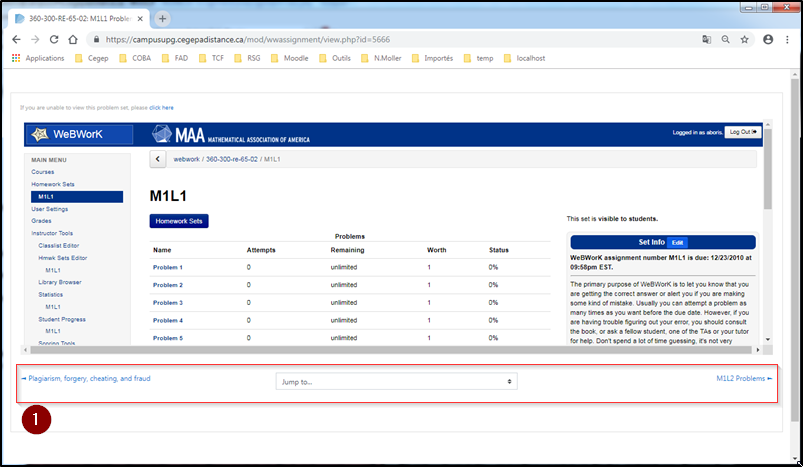Screen dimensions: 803x467
Task: Open User Settings in main menu
Action: (x=49, y=208)
